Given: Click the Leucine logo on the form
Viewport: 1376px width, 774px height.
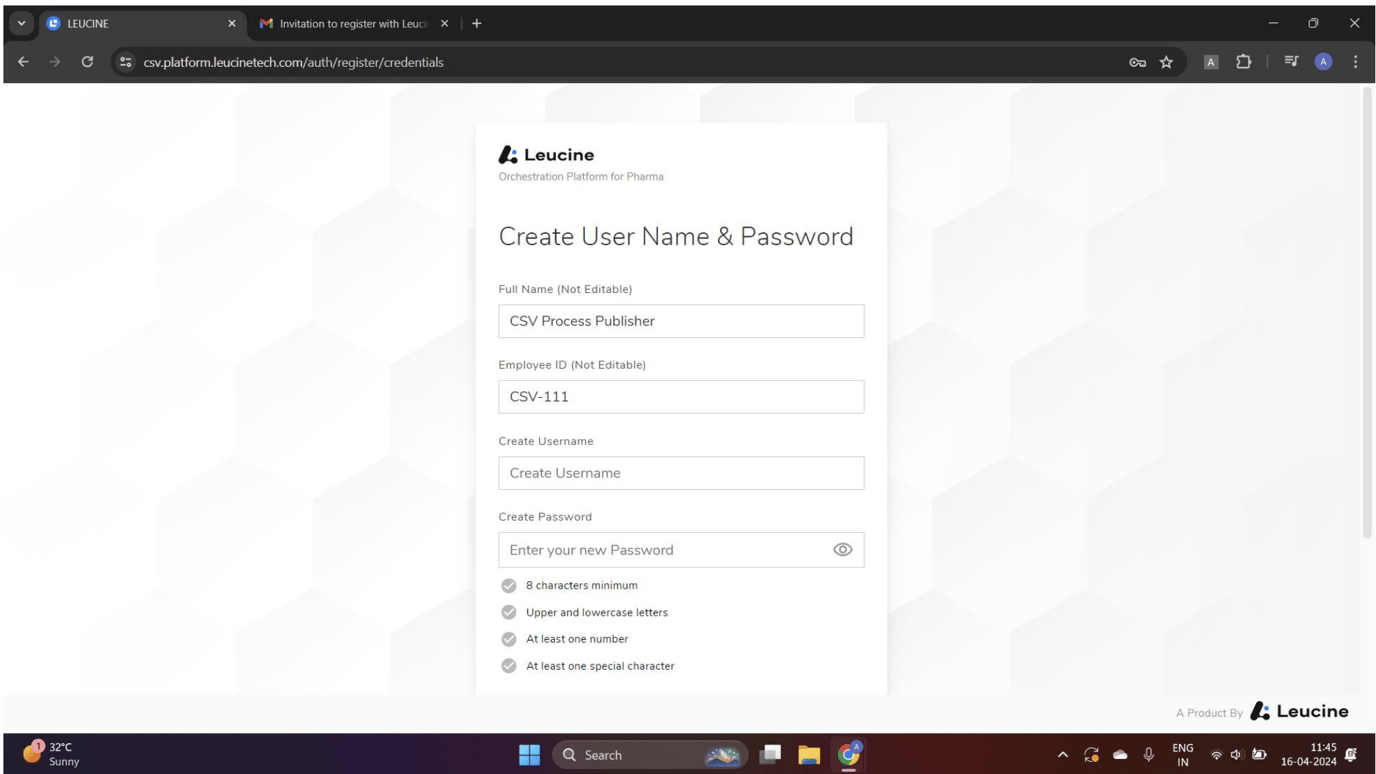Looking at the screenshot, I should [545, 154].
